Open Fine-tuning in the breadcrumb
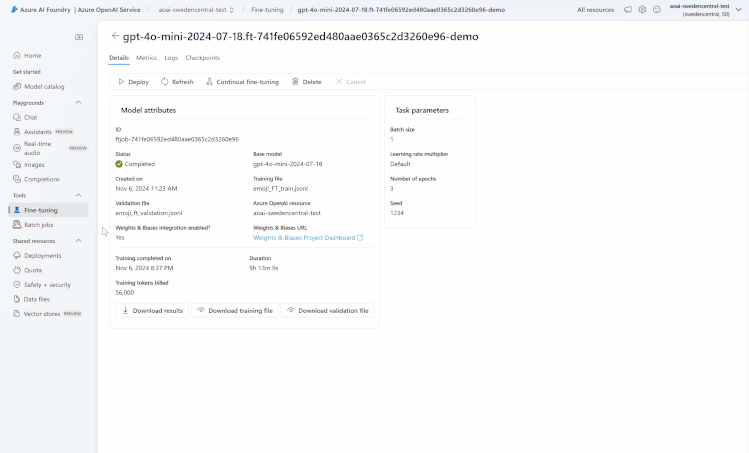 267,10
